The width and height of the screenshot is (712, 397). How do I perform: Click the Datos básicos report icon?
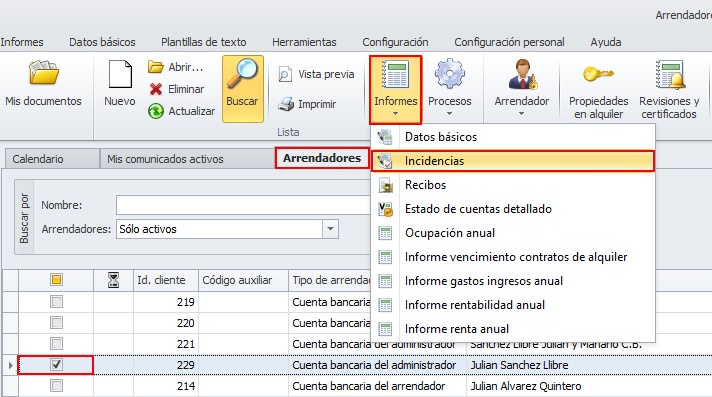pyautogui.click(x=385, y=137)
